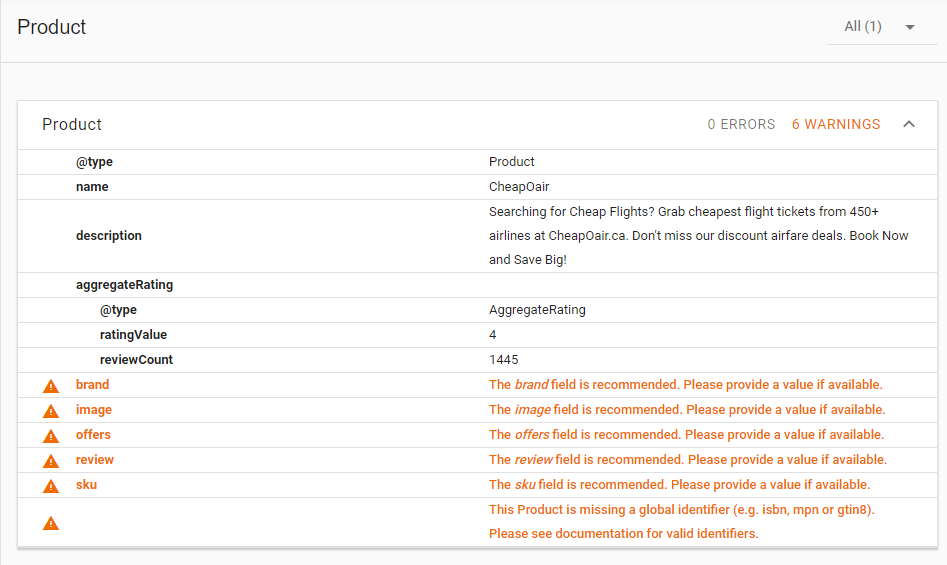Image resolution: width=947 pixels, height=565 pixels.
Task: Click the warning icon next to image
Action: [51, 411]
